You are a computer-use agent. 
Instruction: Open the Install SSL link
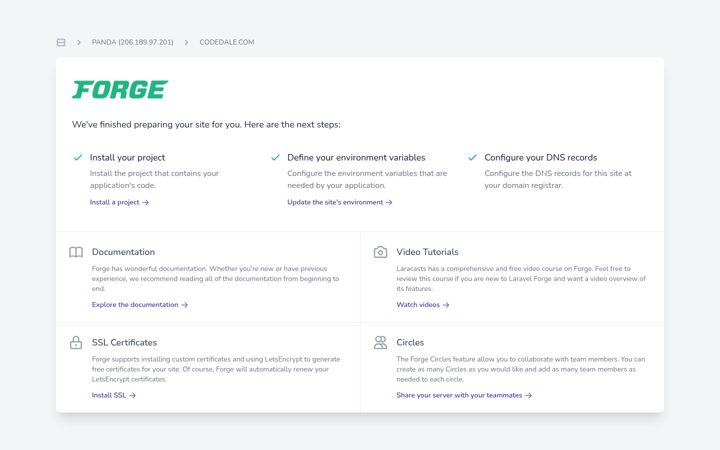pos(114,395)
